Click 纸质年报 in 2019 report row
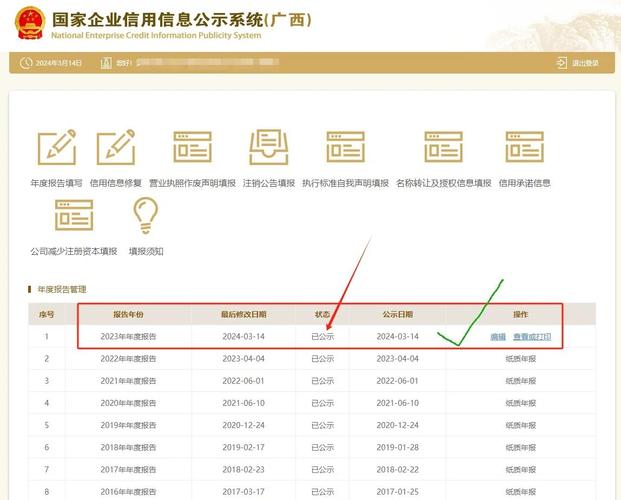The image size is (621, 500). [x=520, y=426]
